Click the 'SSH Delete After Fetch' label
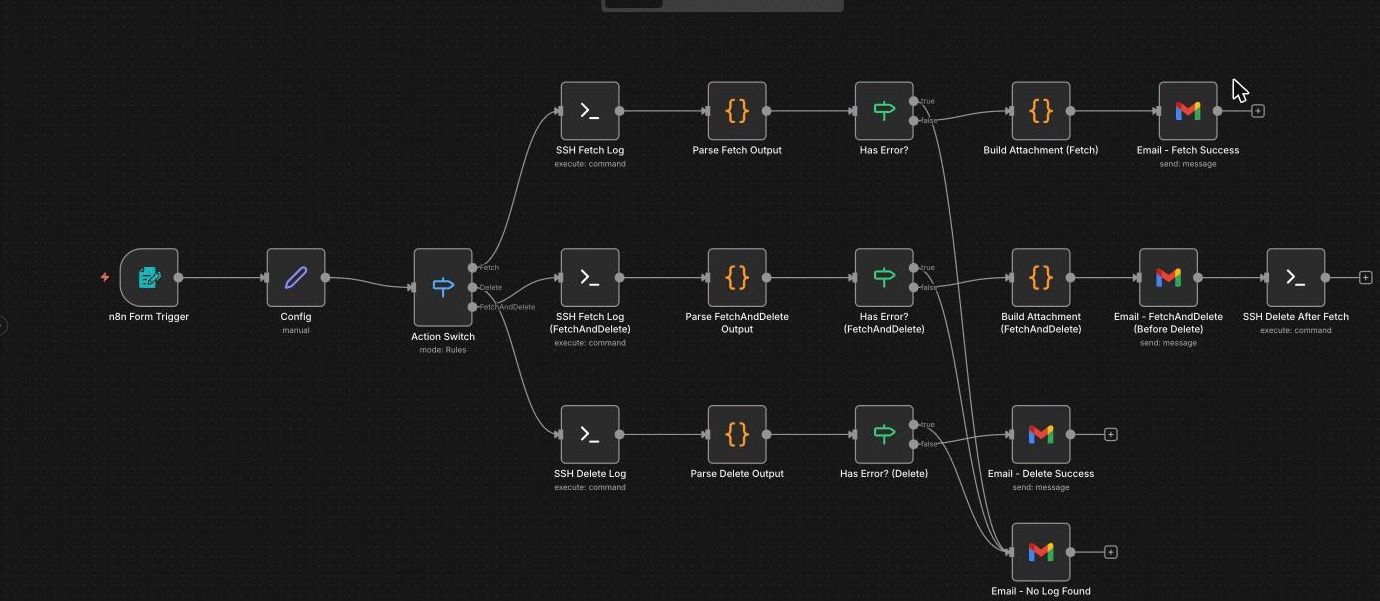The height and width of the screenshot is (601, 1380). tap(1296, 317)
